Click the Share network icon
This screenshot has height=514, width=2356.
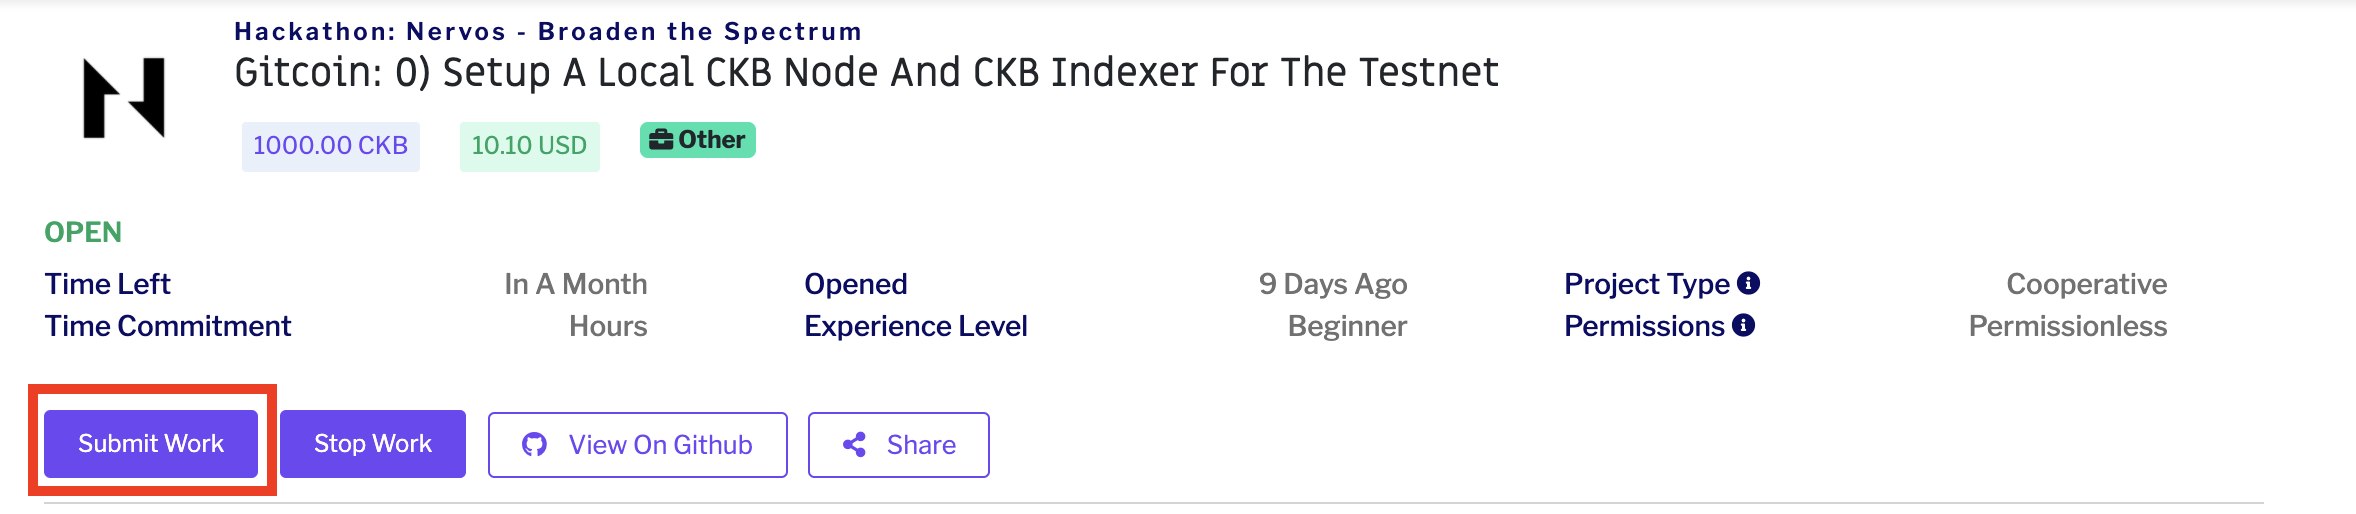click(854, 445)
